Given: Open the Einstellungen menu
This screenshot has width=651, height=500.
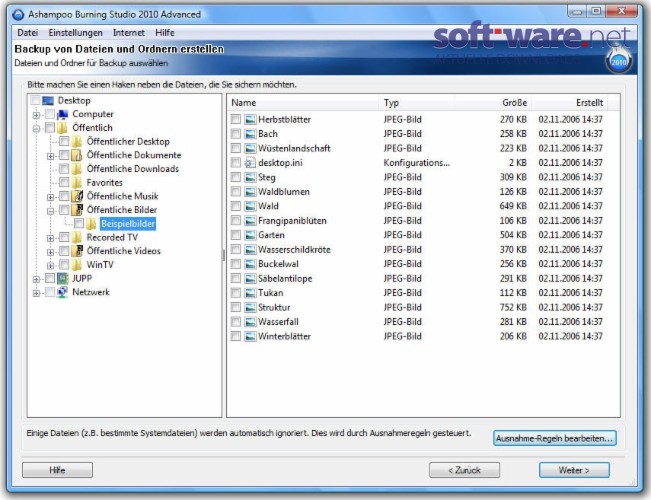Looking at the screenshot, I should point(76,33).
